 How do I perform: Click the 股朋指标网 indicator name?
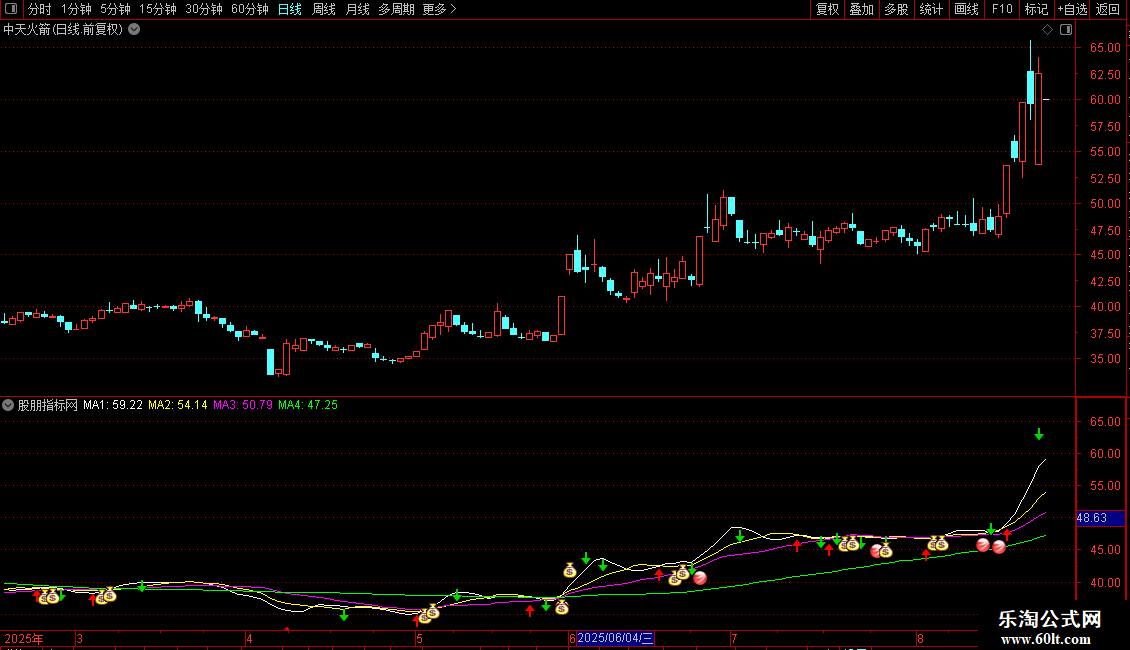(x=48, y=405)
